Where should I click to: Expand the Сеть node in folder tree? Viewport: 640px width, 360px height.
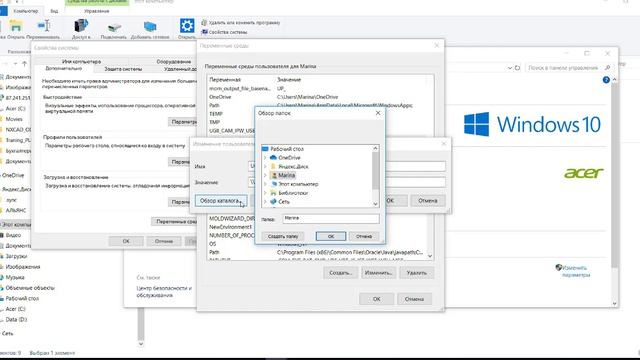265,202
